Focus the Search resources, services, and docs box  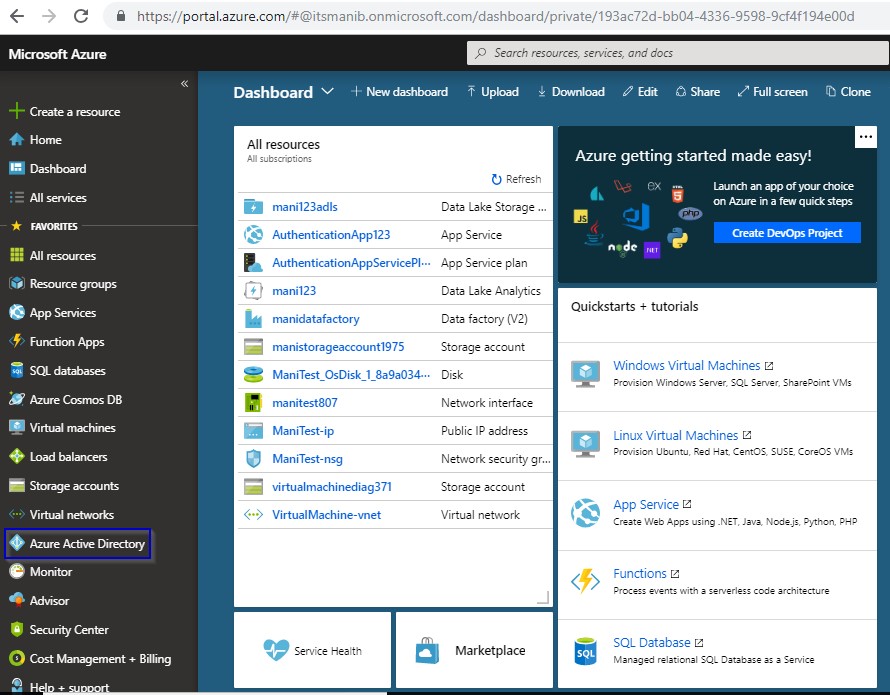pos(678,53)
